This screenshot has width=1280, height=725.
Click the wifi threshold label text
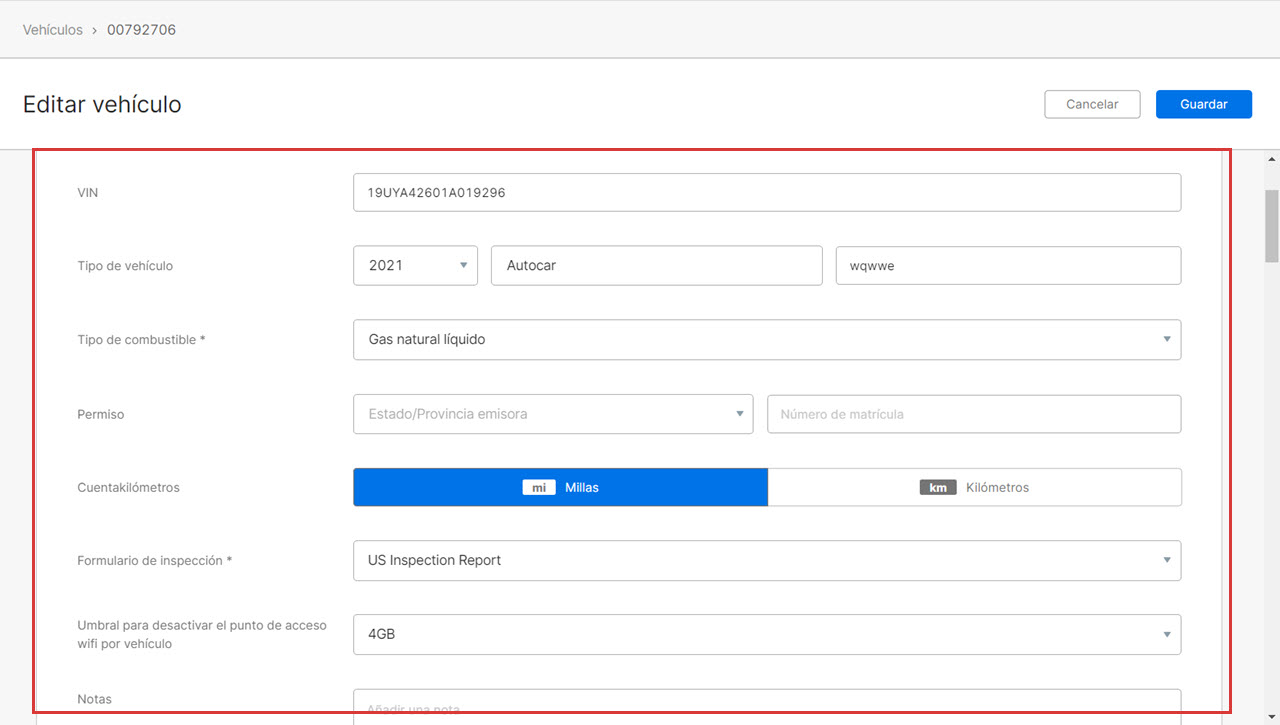tap(202, 634)
